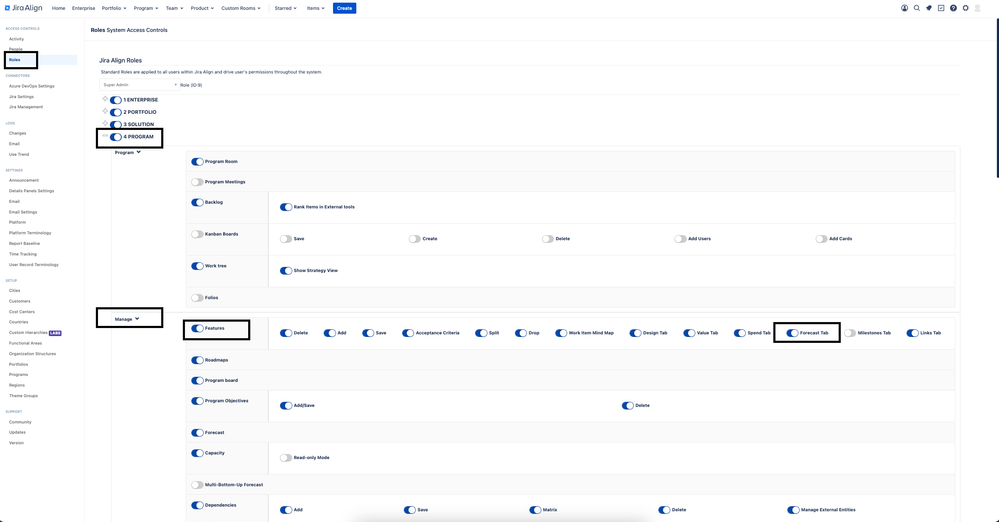This screenshot has height=522, width=999.
Task: Disable the Features toggle
Action: (198, 329)
